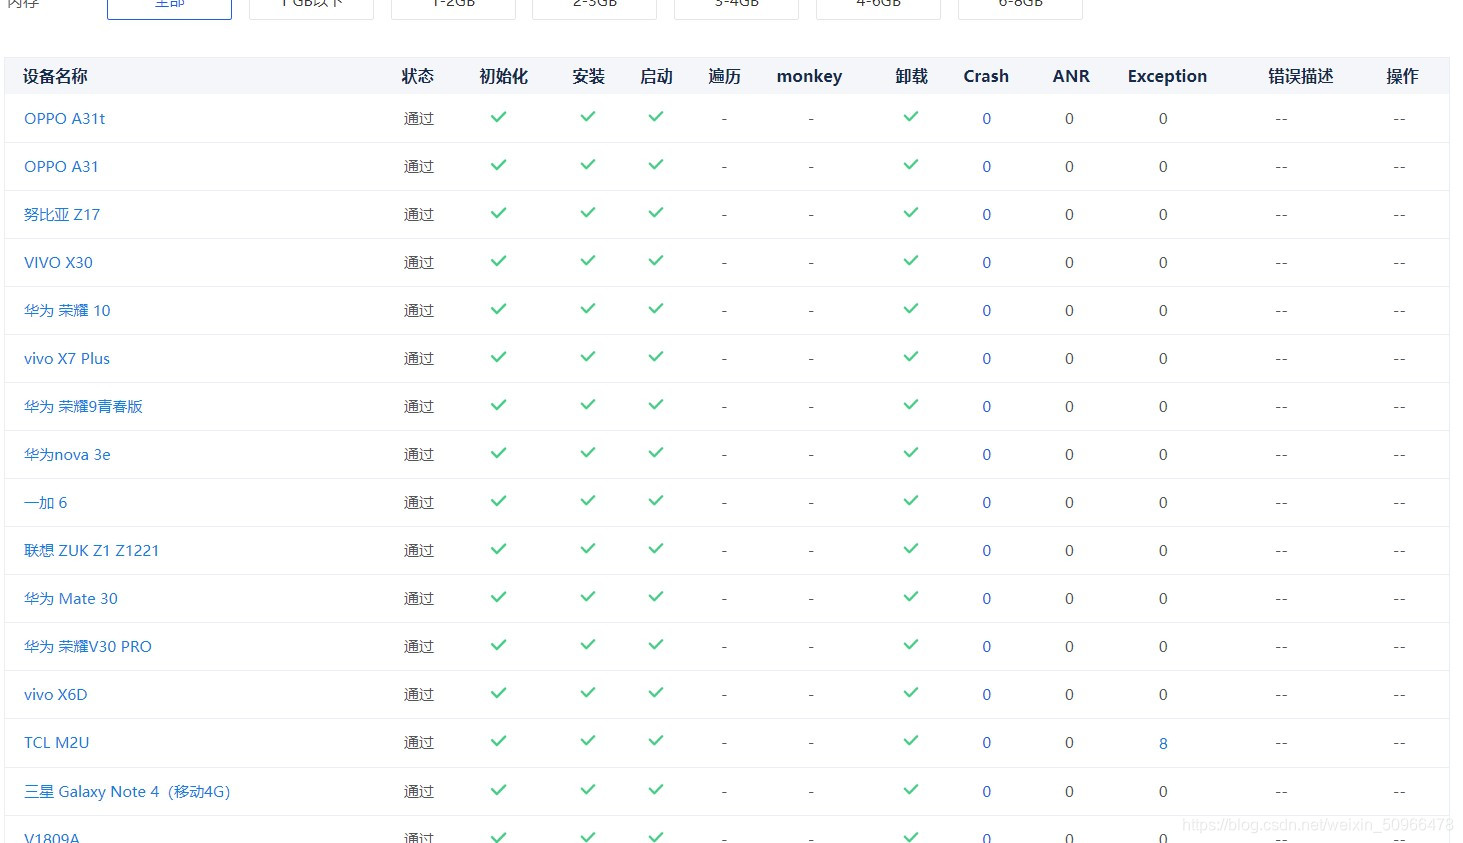Screen dimensions: 1463x843
Task: Click the 卸载 check icon for 华为 荣耀 10
Action: coord(910,309)
